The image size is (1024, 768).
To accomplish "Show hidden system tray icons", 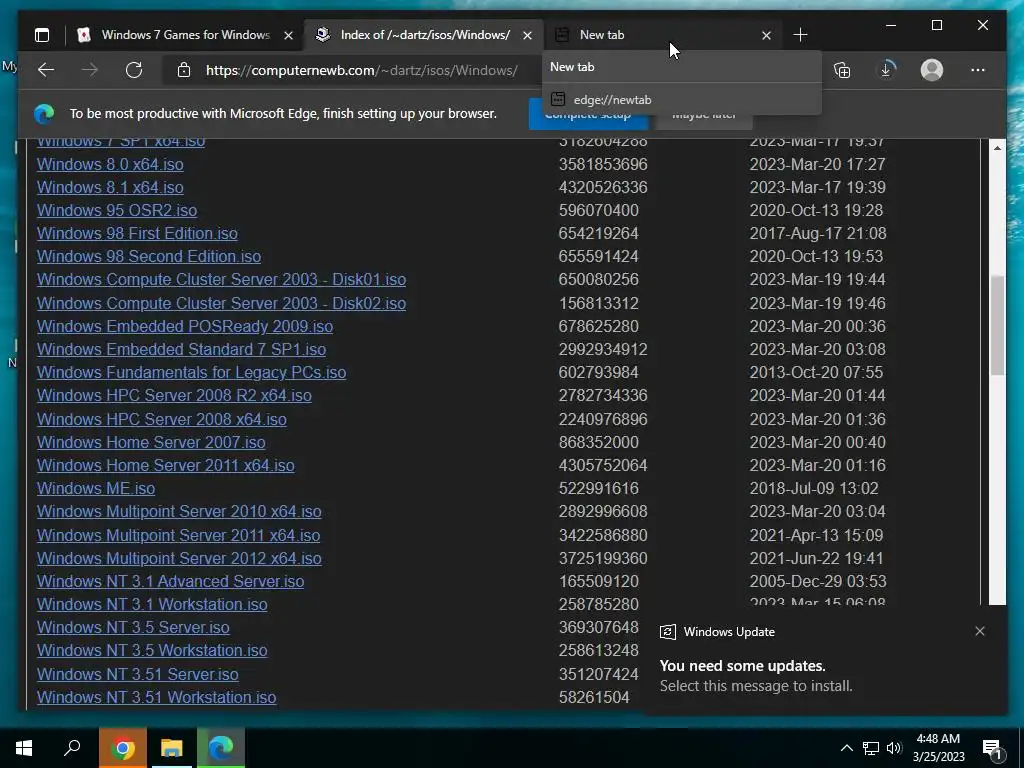I will click(846, 748).
